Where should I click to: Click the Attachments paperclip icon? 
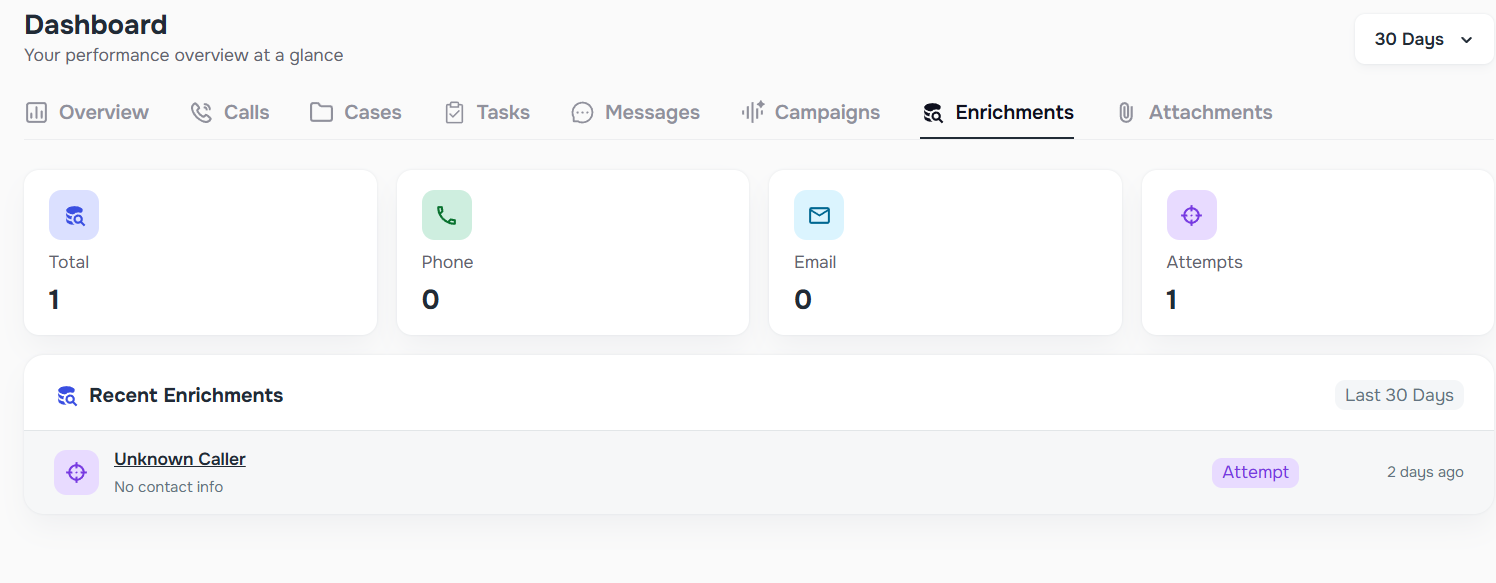click(x=1126, y=112)
